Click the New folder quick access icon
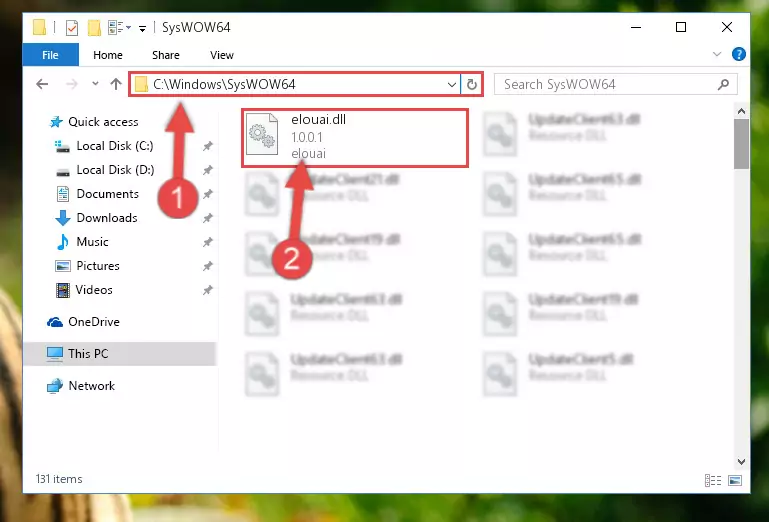Image resolution: width=769 pixels, height=522 pixels. coord(94,27)
